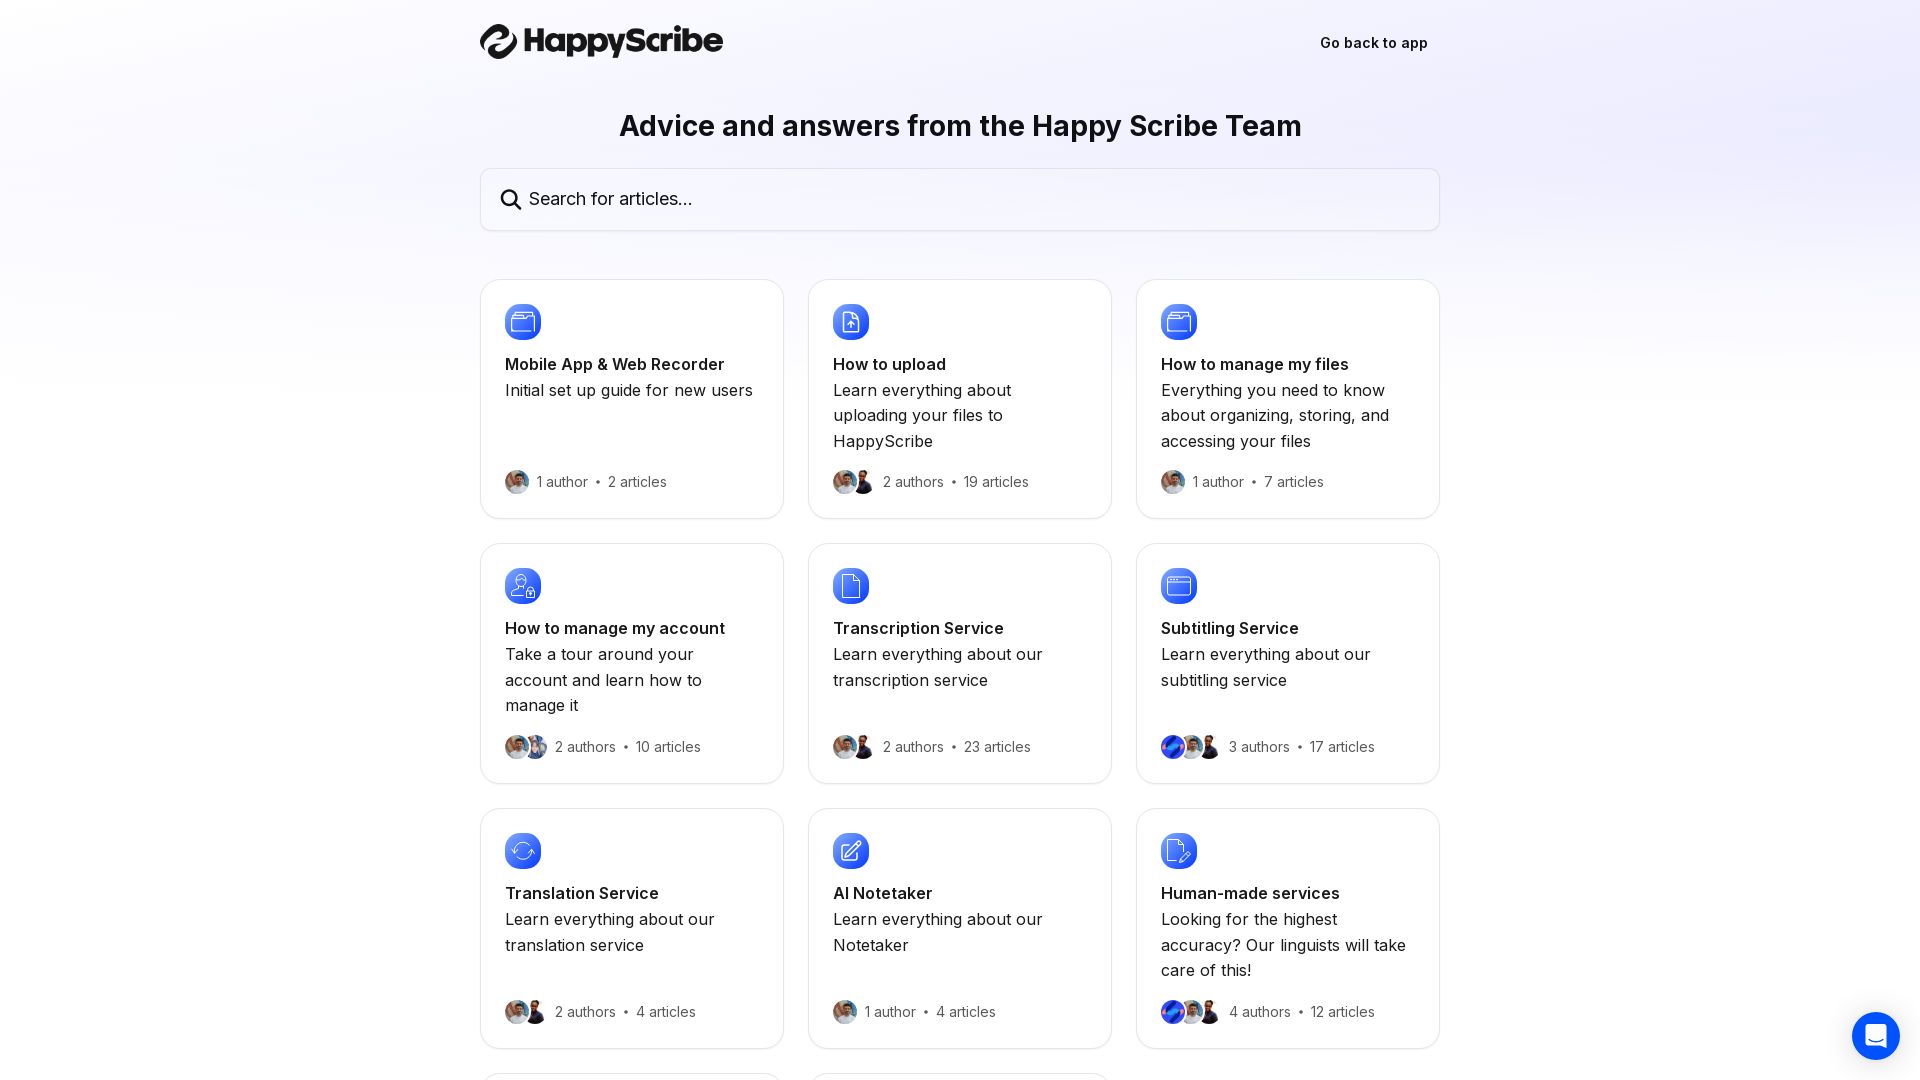1920x1080 pixels.
Task: Open the Translation Service collection
Action: coord(632,928)
